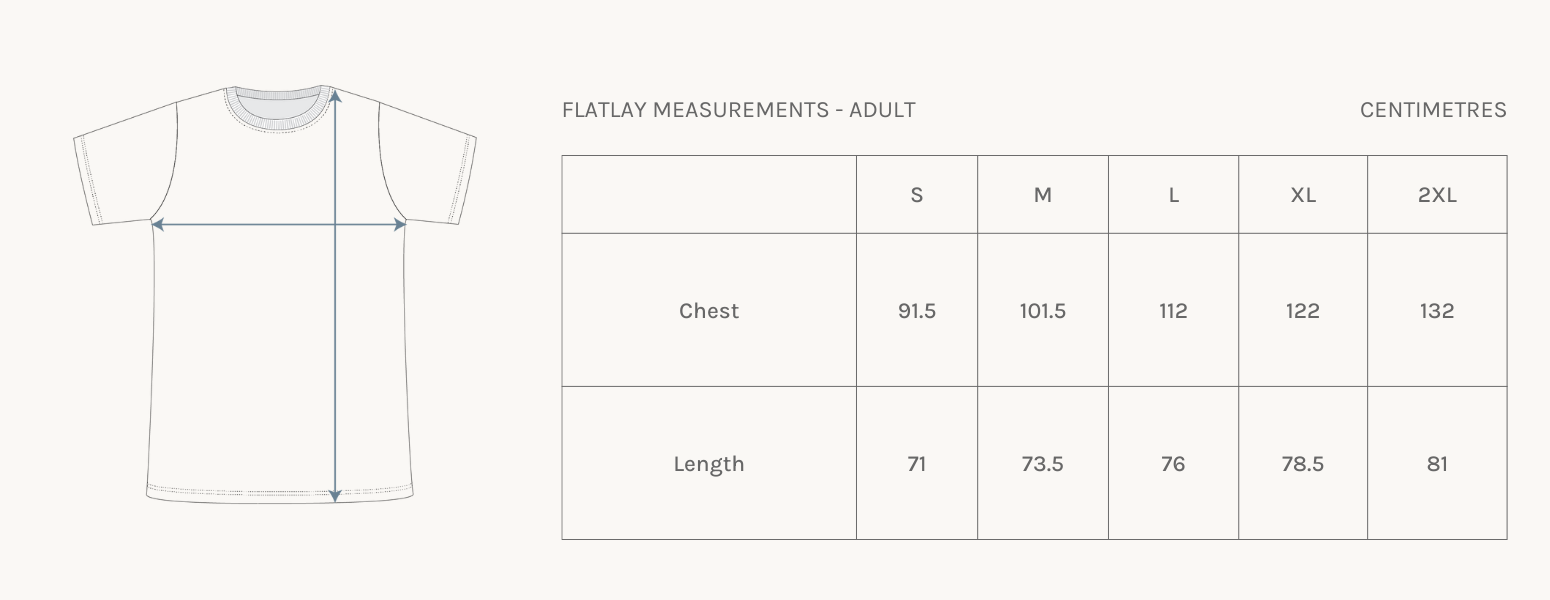Viewport: 1550px width, 600px height.
Task: Click the Length row label
Action: [709, 464]
